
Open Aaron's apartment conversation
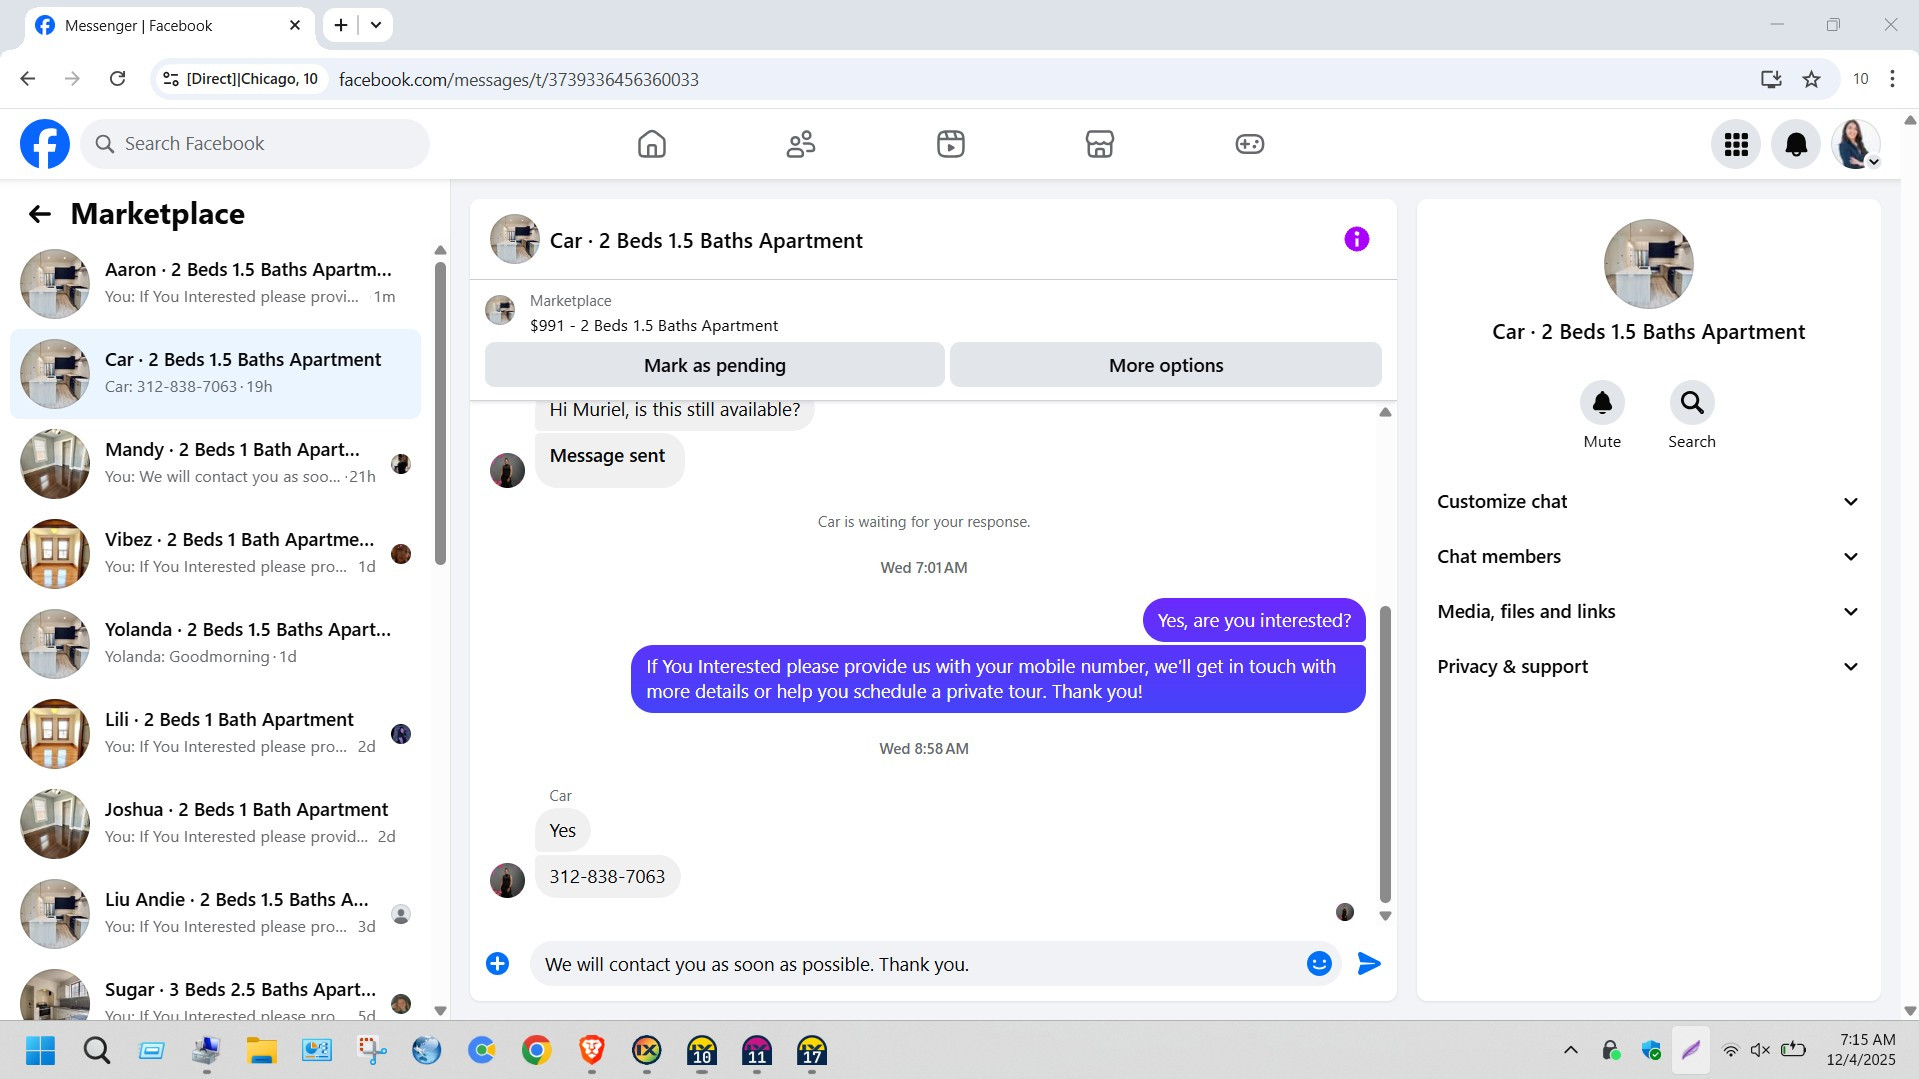[x=215, y=284]
